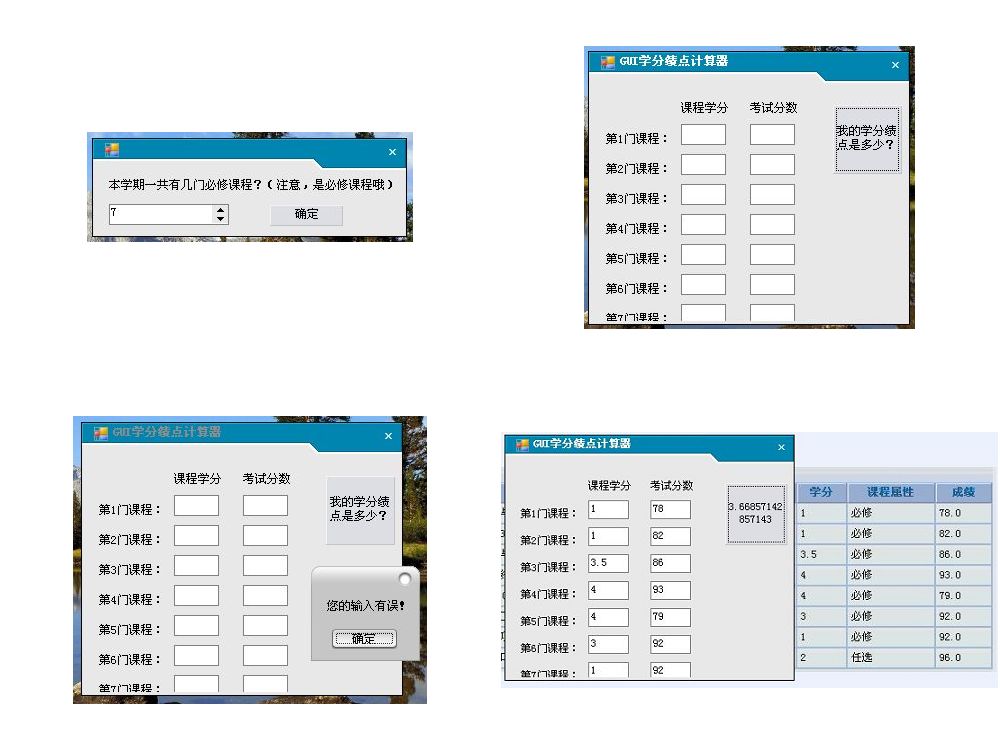Select the 学分 column header in the table
This screenshot has height=746, width=1000.
821,493
